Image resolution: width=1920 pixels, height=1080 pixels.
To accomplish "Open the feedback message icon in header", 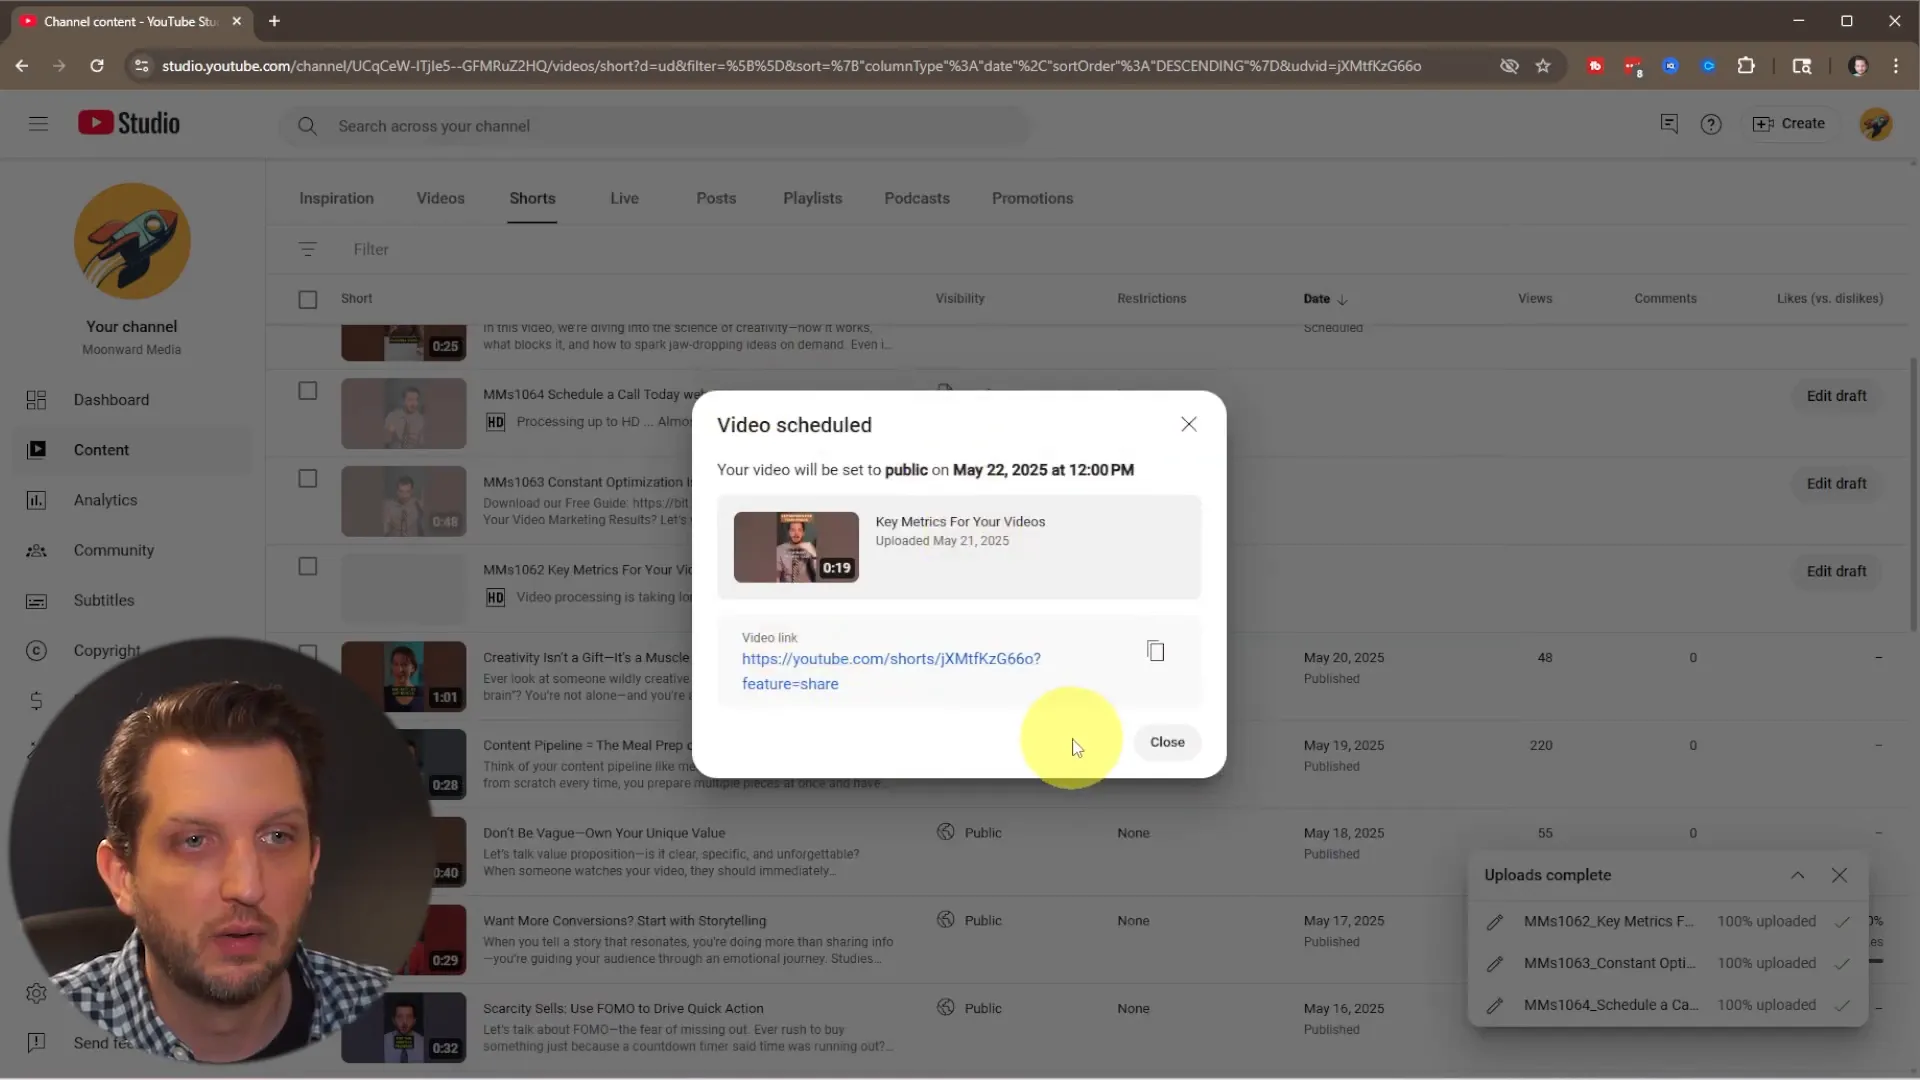I will (x=1669, y=124).
